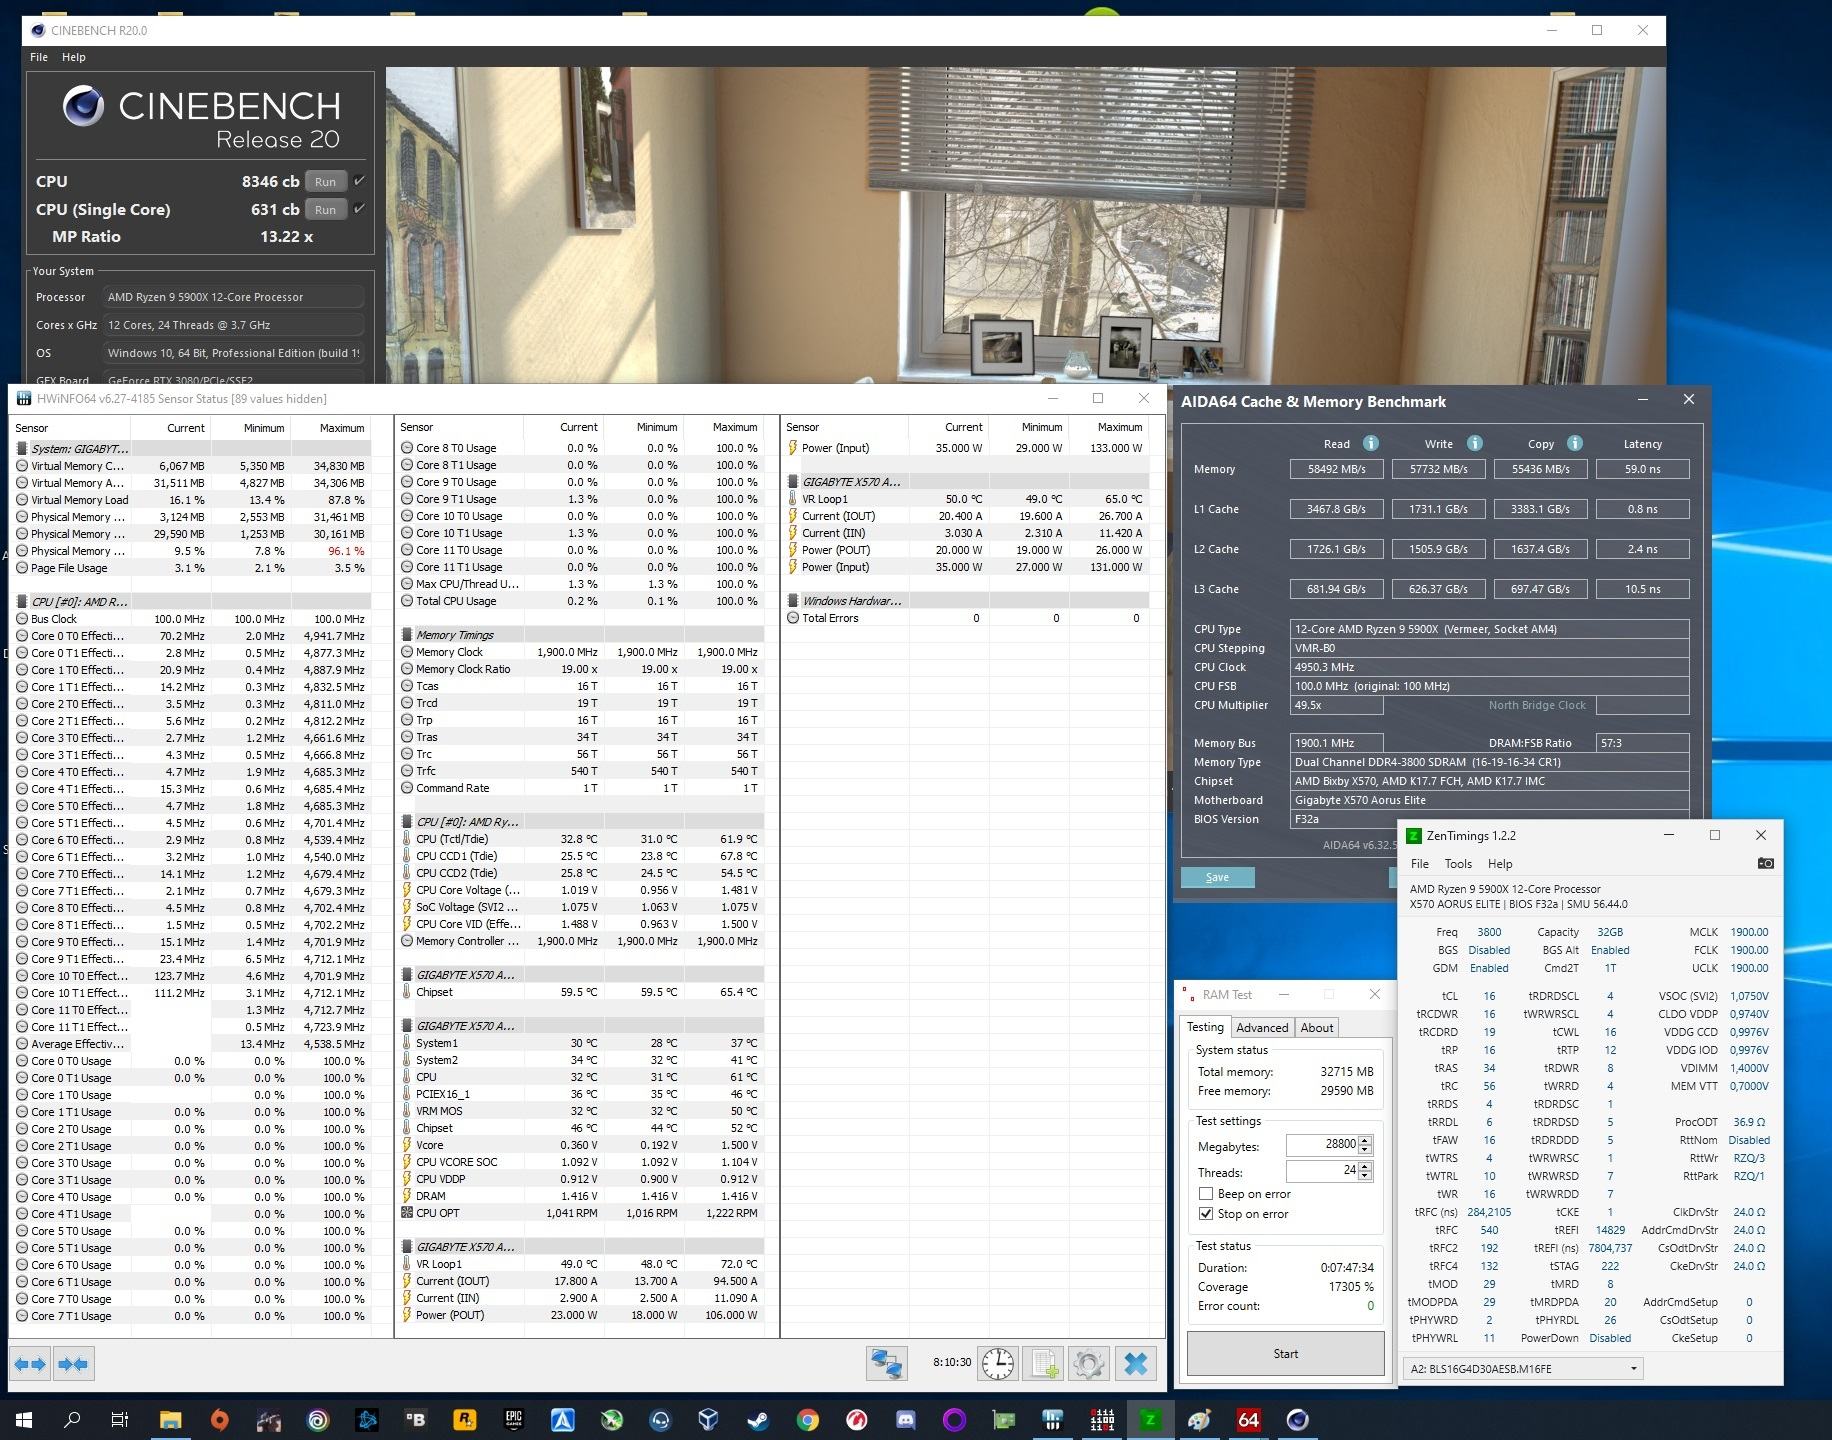Select the Testing tab in RAM Test
The height and width of the screenshot is (1440, 1832).
click(x=1205, y=1027)
